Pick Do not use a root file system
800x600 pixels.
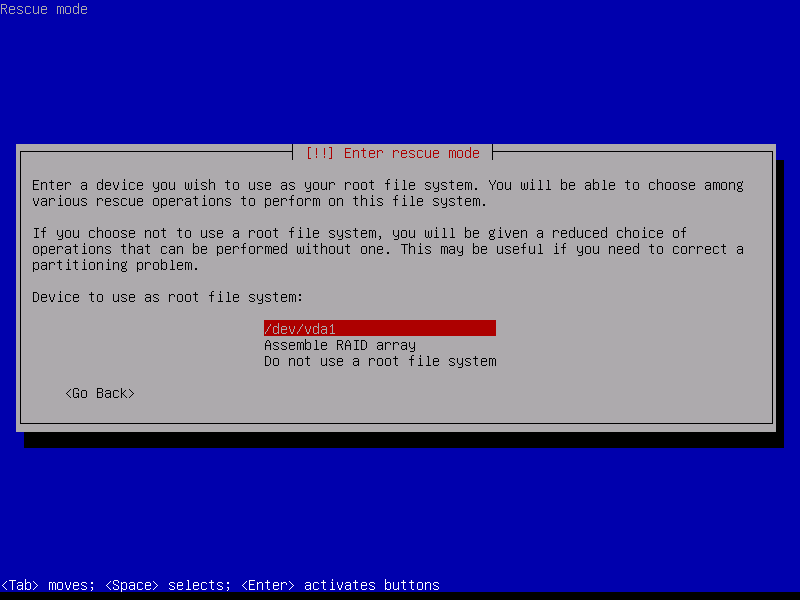pyautogui.click(x=380, y=361)
